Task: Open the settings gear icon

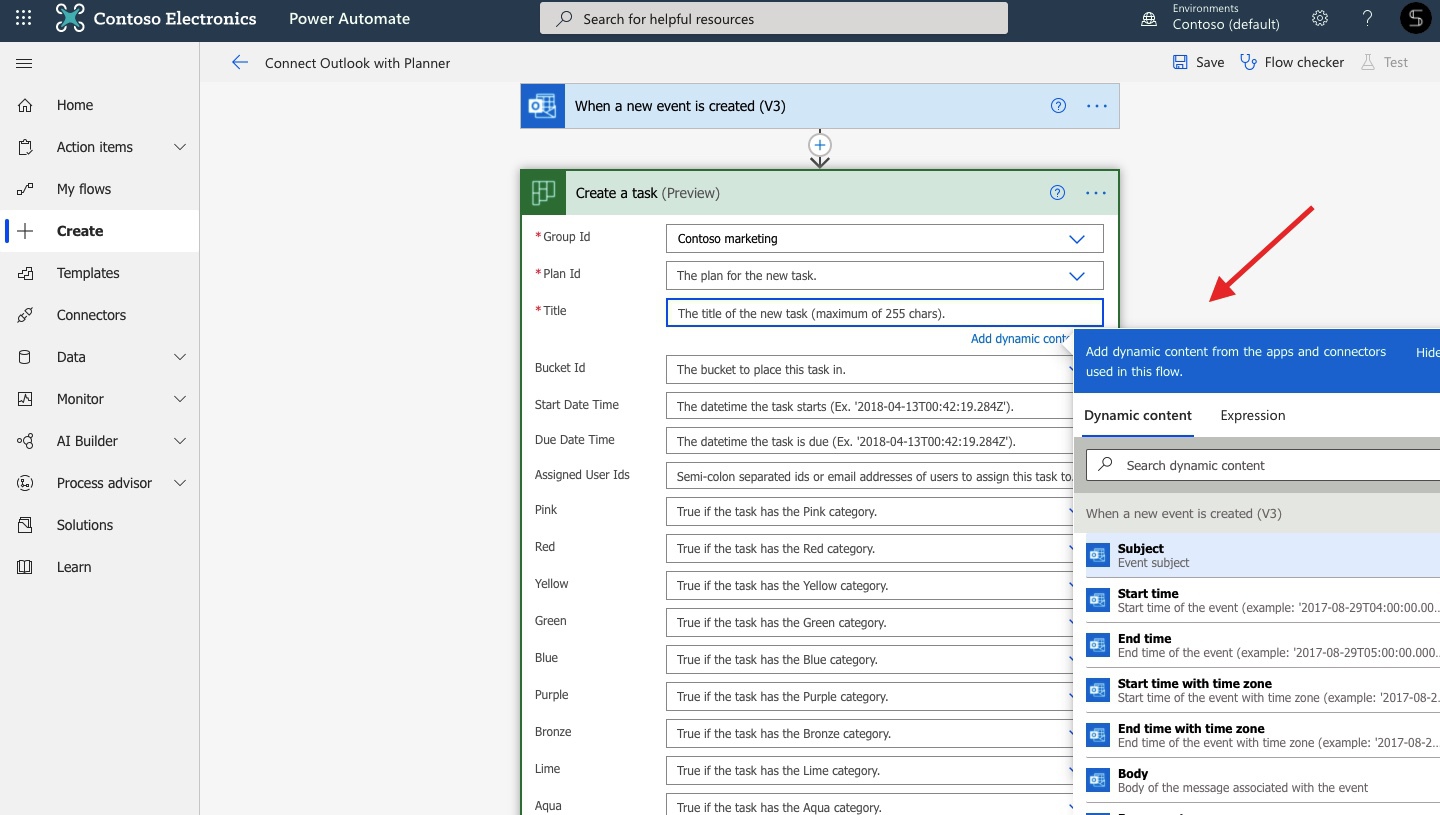Action: click(x=1320, y=18)
